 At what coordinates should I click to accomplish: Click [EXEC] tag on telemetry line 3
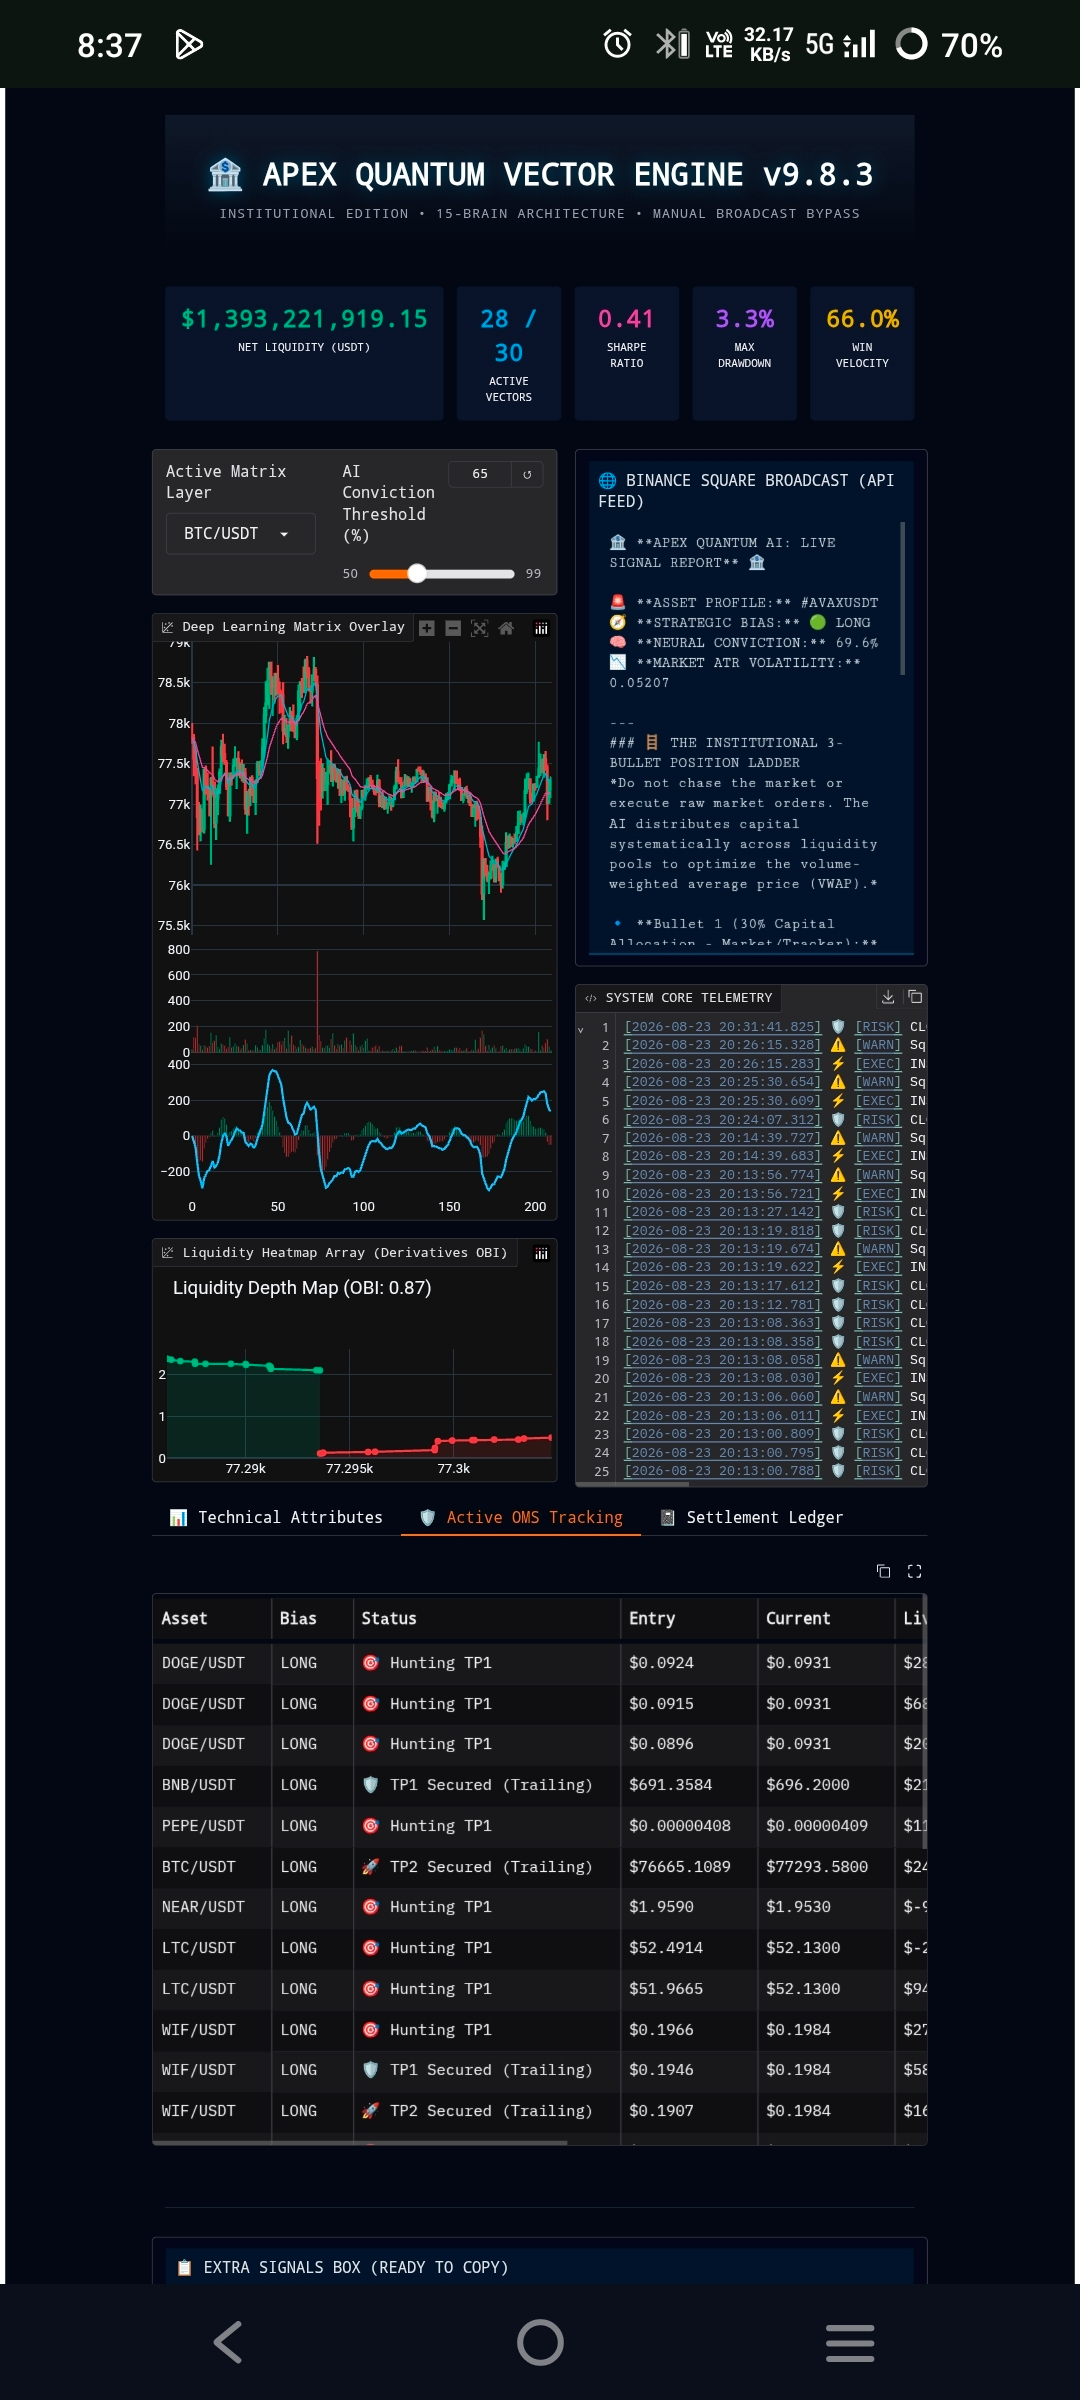click(878, 1064)
